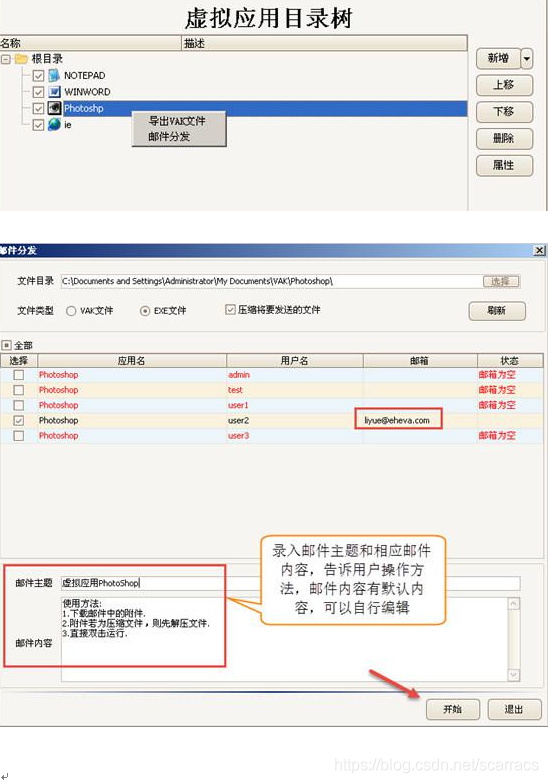Click the root directory folder icon
This screenshot has width=548, height=783.
click(x=20, y=59)
